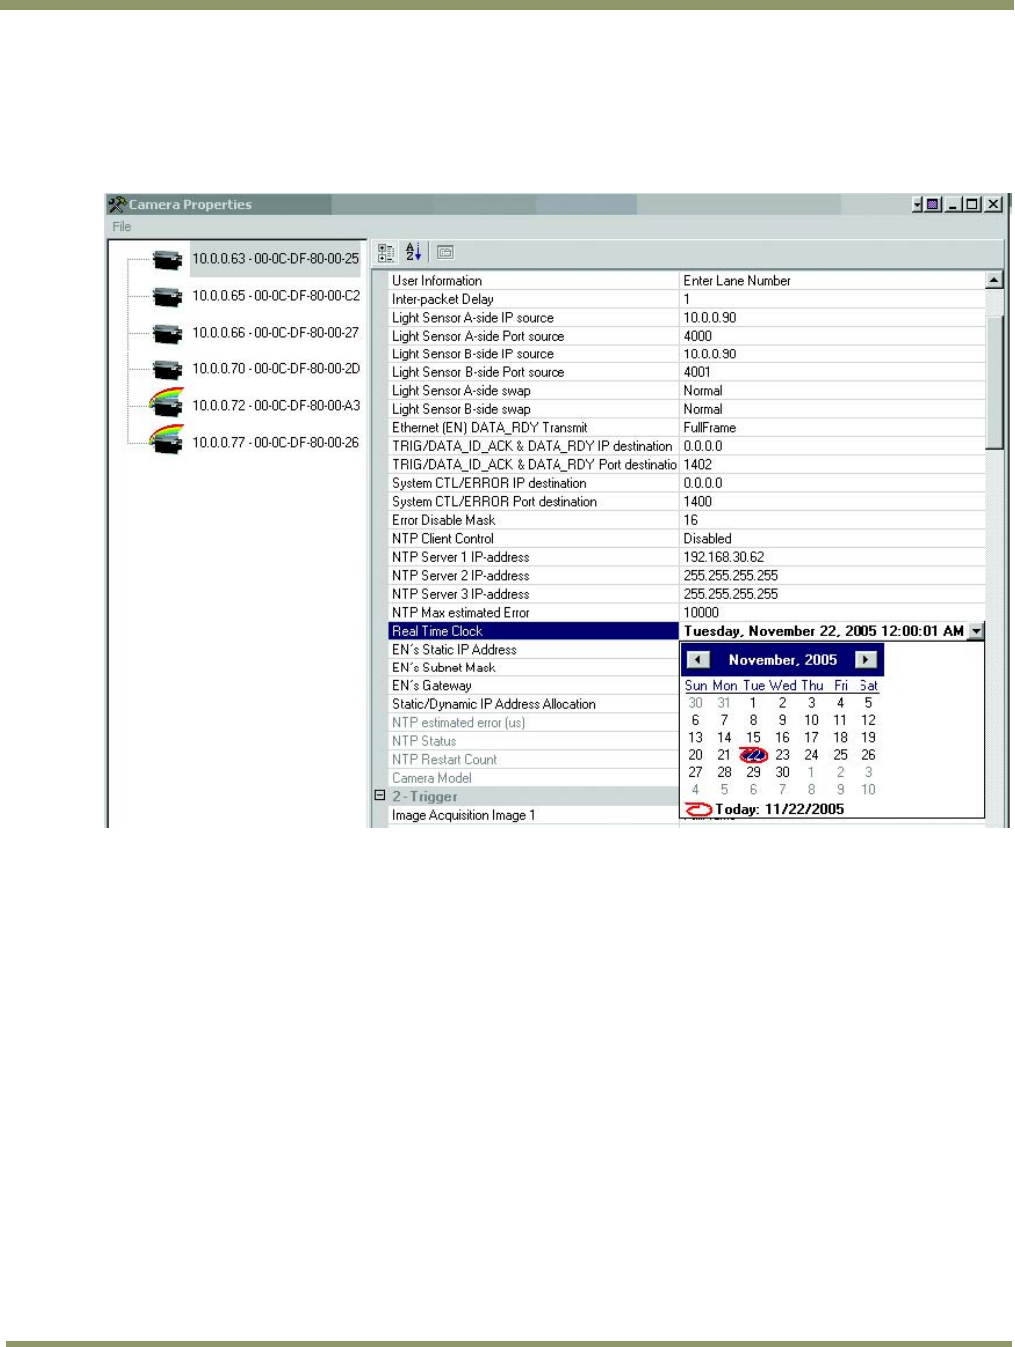Open the Real Time Clock date dropdown
The width and height of the screenshot is (1015, 1347).
976,631
